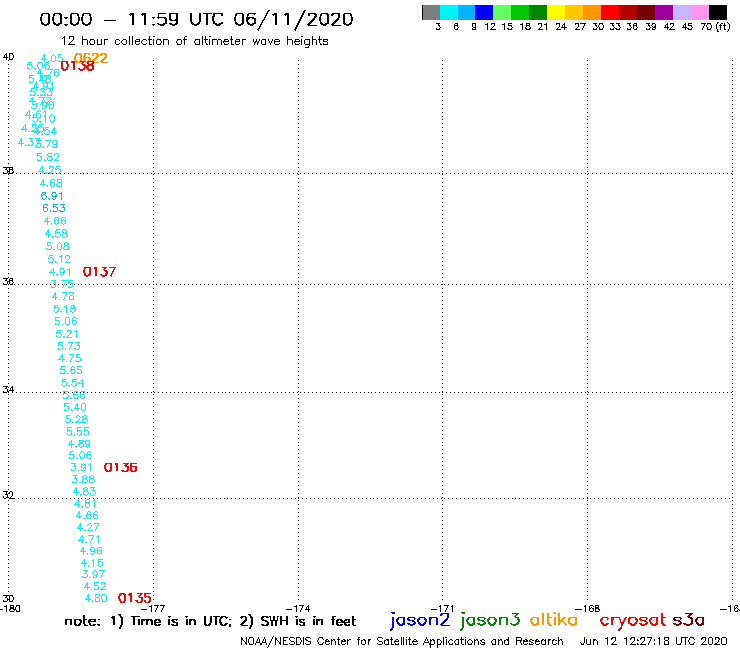
Task: Select the 4.96 wave height reading
Action: pos(91,551)
